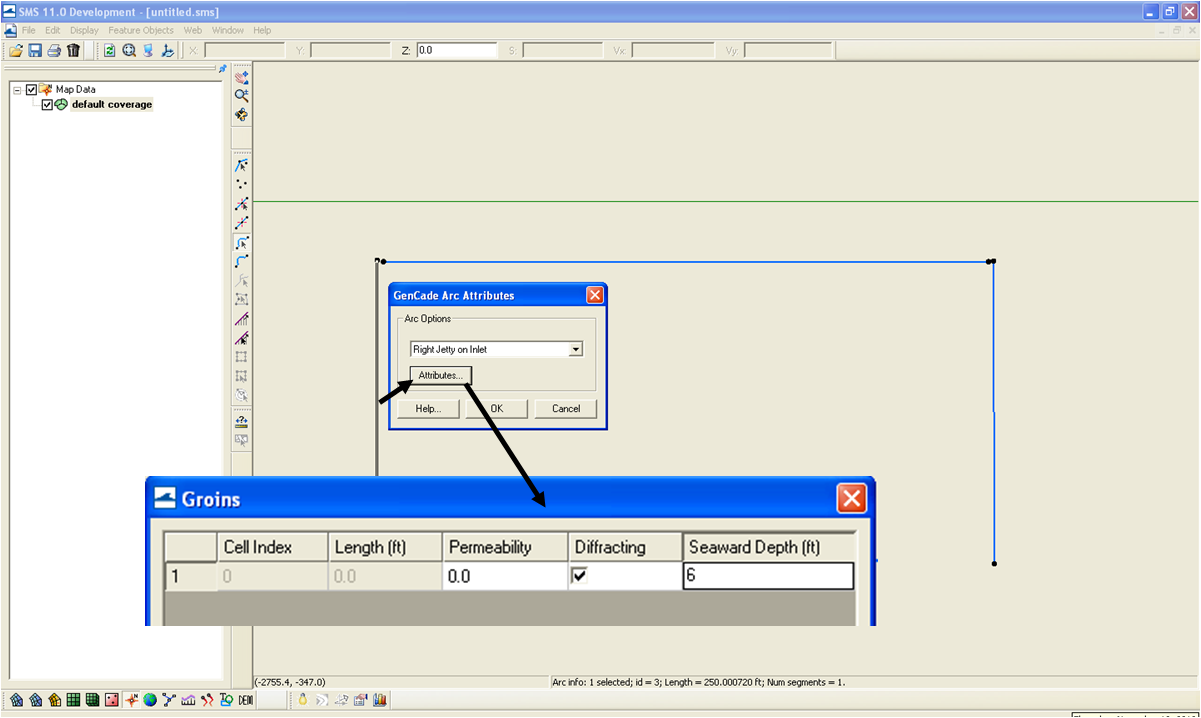Toggle the Diffracting checkbox in Groins
Screen dimensions: 1201x718
[x=580, y=575]
